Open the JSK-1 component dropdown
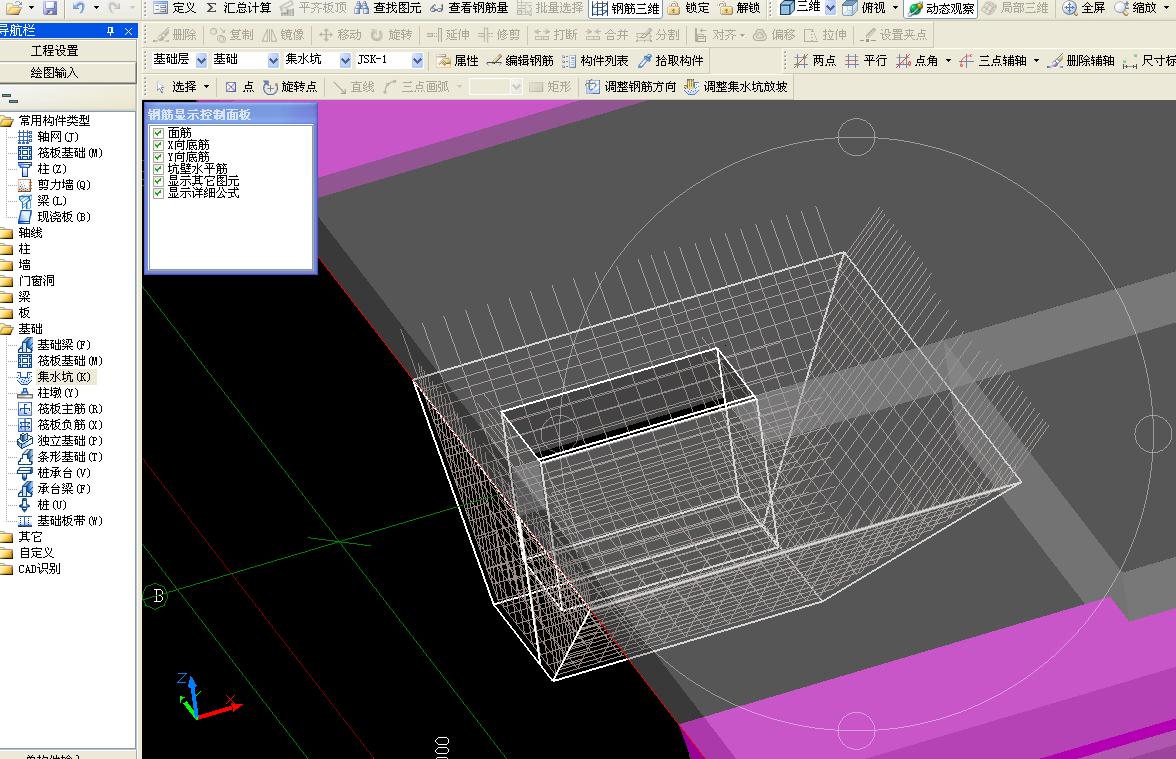 [x=417, y=60]
